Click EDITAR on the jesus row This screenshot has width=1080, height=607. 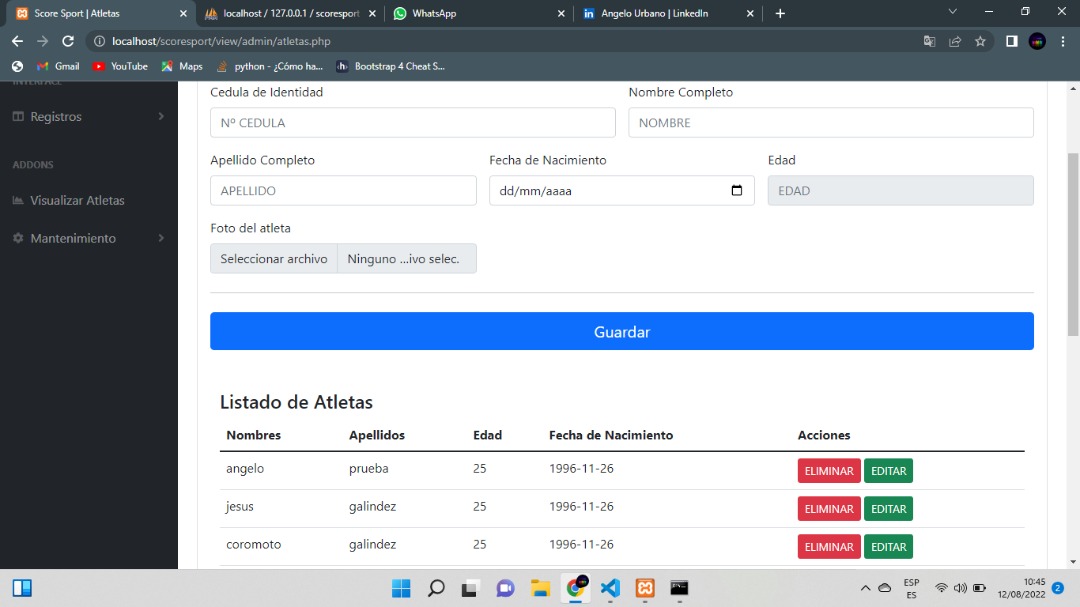click(x=888, y=508)
